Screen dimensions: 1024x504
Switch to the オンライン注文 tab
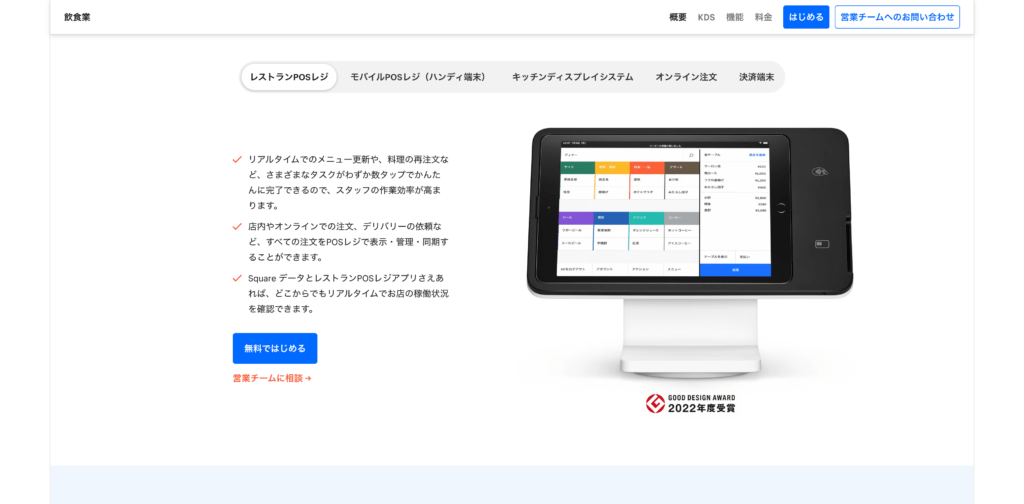pyautogui.click(x=686, y=77)
